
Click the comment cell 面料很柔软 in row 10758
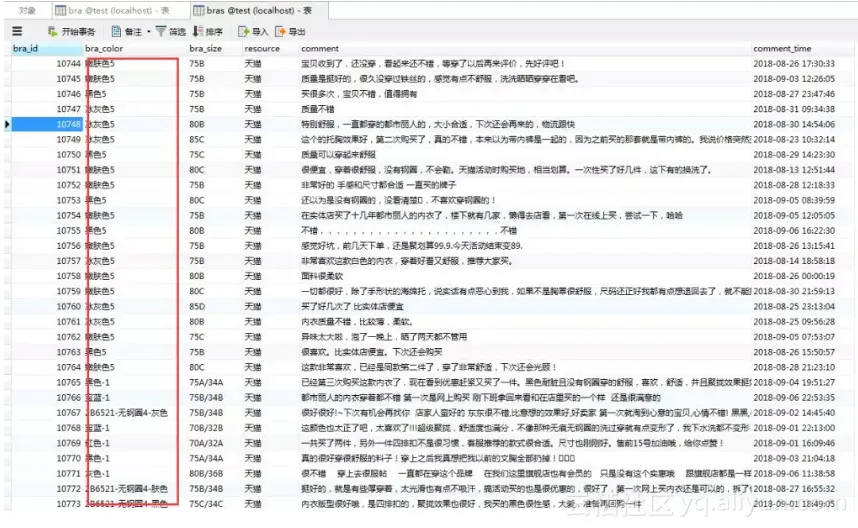click(x=322, y=276)
